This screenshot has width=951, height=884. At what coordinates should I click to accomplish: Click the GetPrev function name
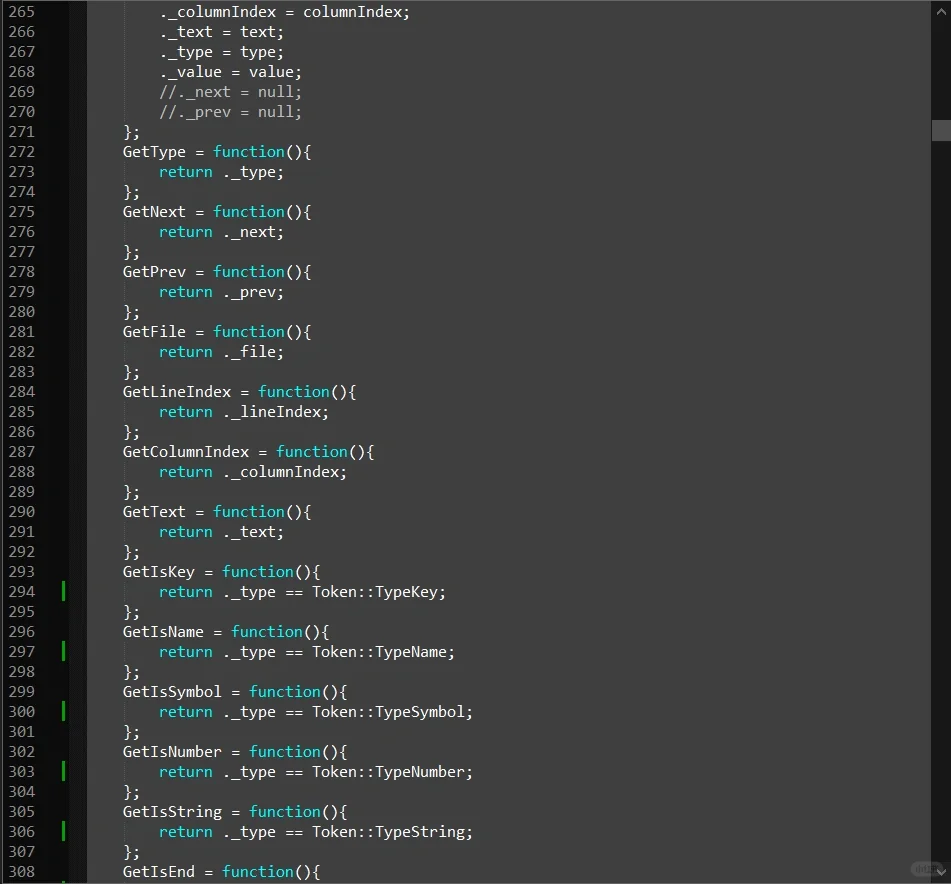click(x=154, y=272)
